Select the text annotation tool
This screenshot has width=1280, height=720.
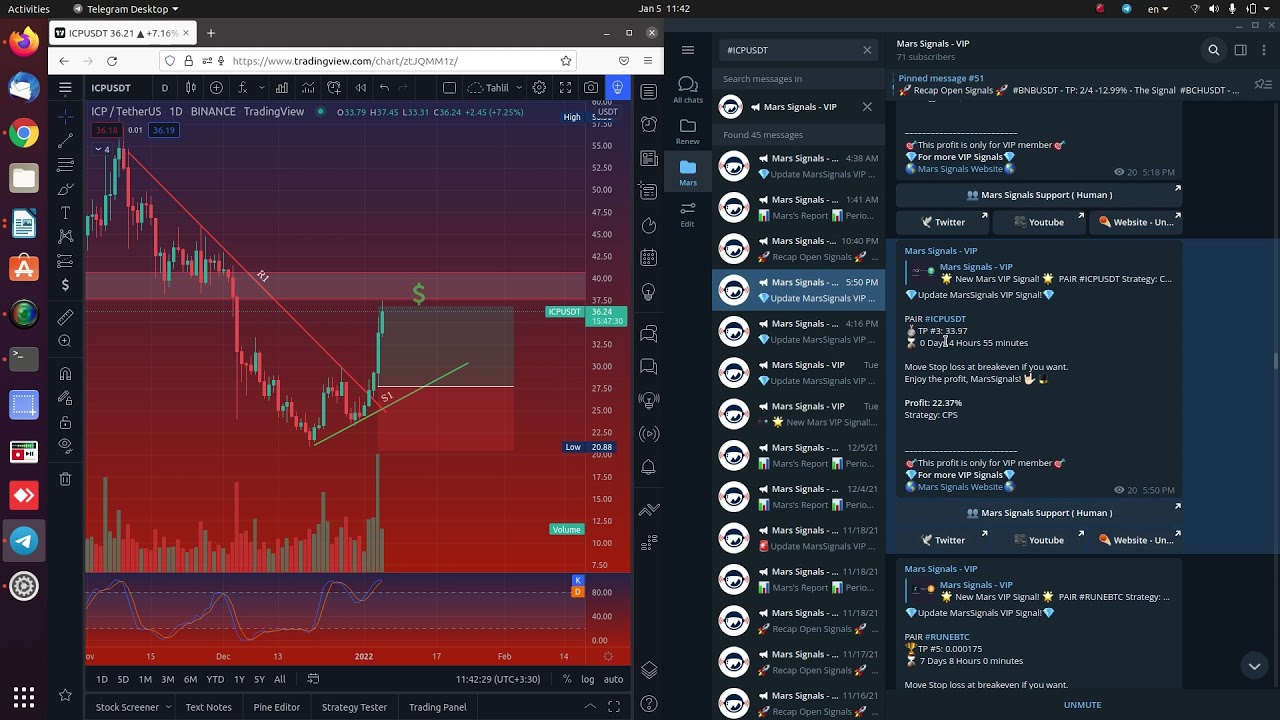tap(65, 213)
